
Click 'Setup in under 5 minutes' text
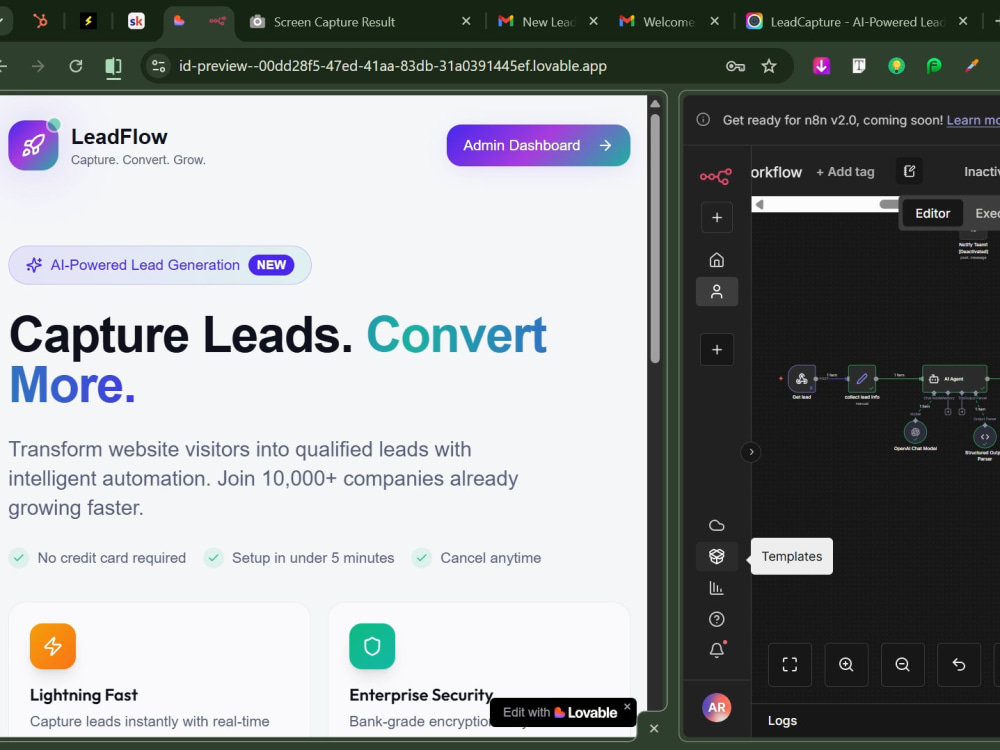(313, 558)
